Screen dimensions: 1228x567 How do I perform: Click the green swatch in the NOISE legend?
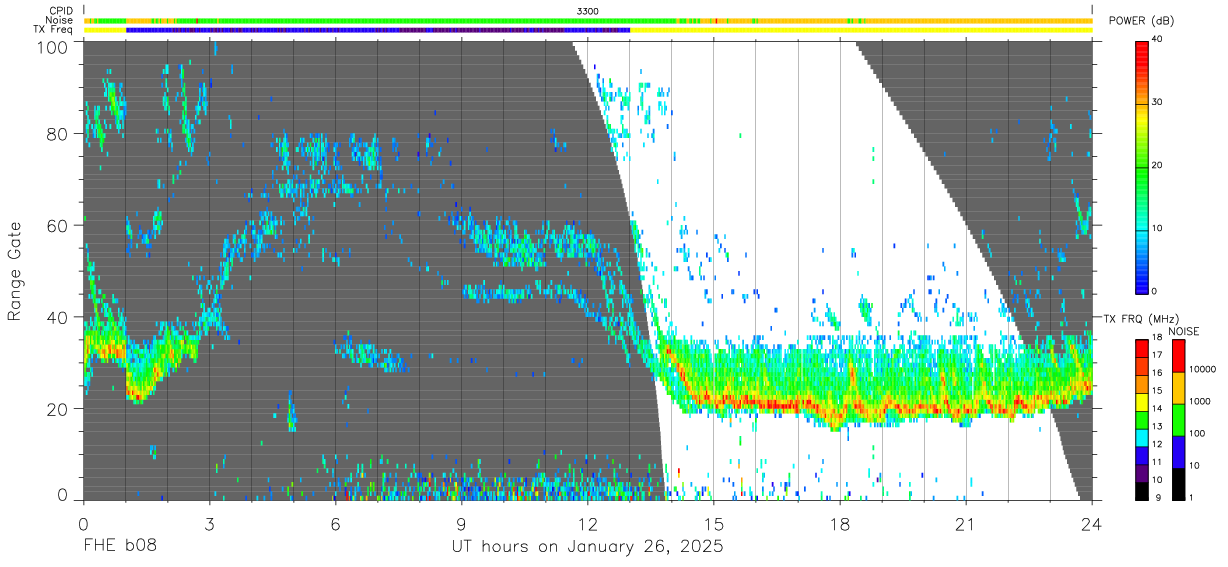tap(1179, 420)
